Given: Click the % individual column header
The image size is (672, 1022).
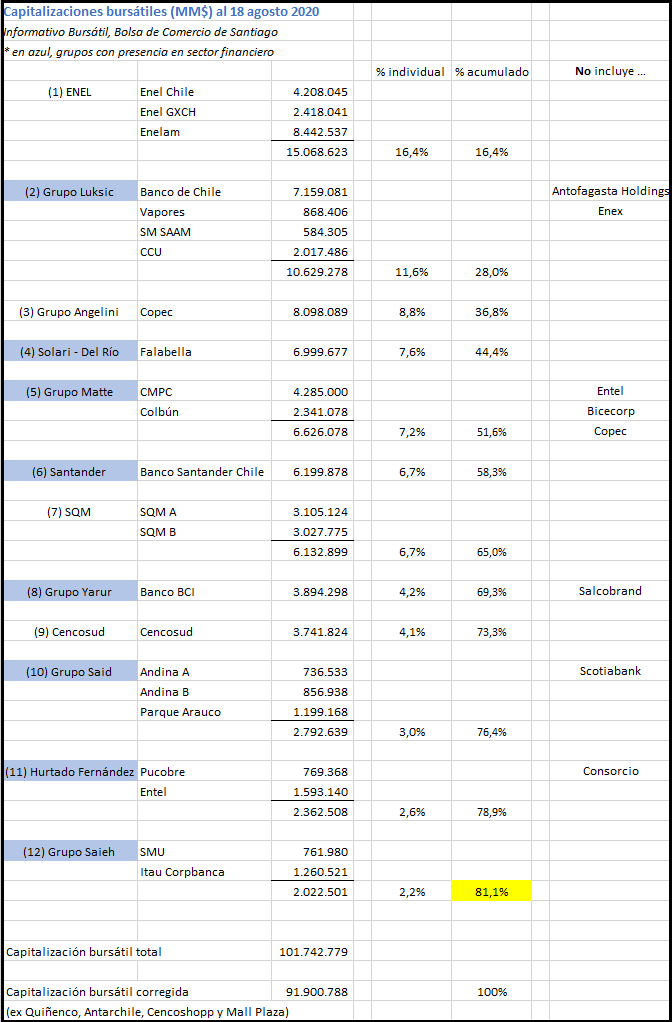Looking at the screenshot, I should [x=411, y=72].
